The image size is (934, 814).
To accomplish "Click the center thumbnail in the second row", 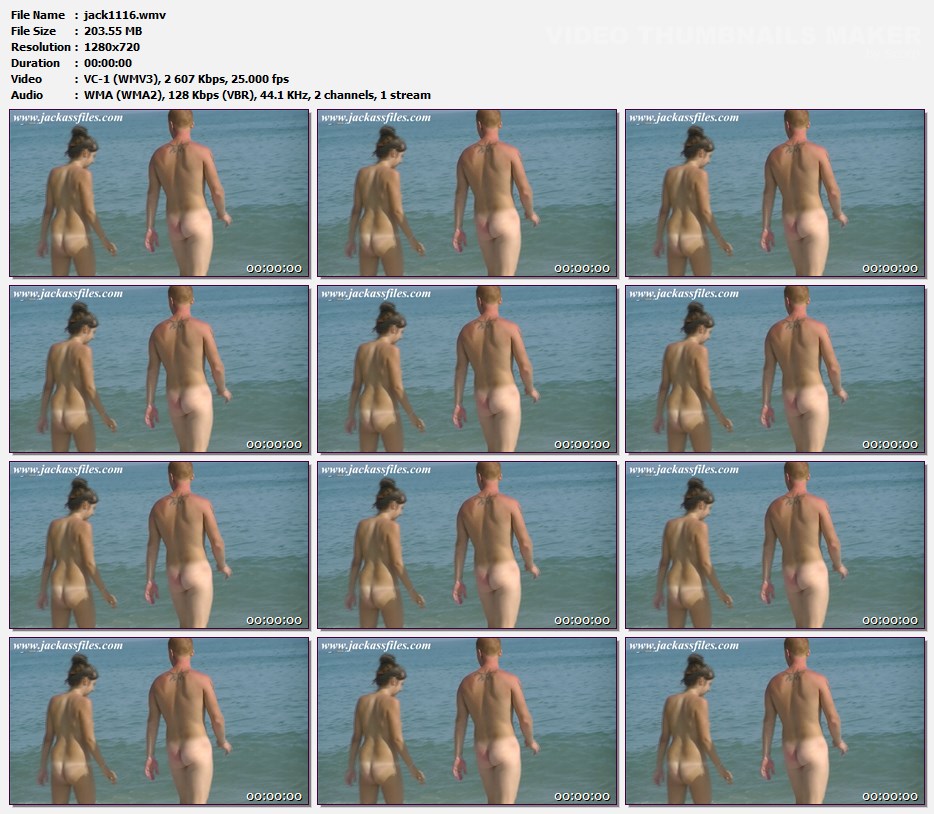I will [x=468, y=369].
